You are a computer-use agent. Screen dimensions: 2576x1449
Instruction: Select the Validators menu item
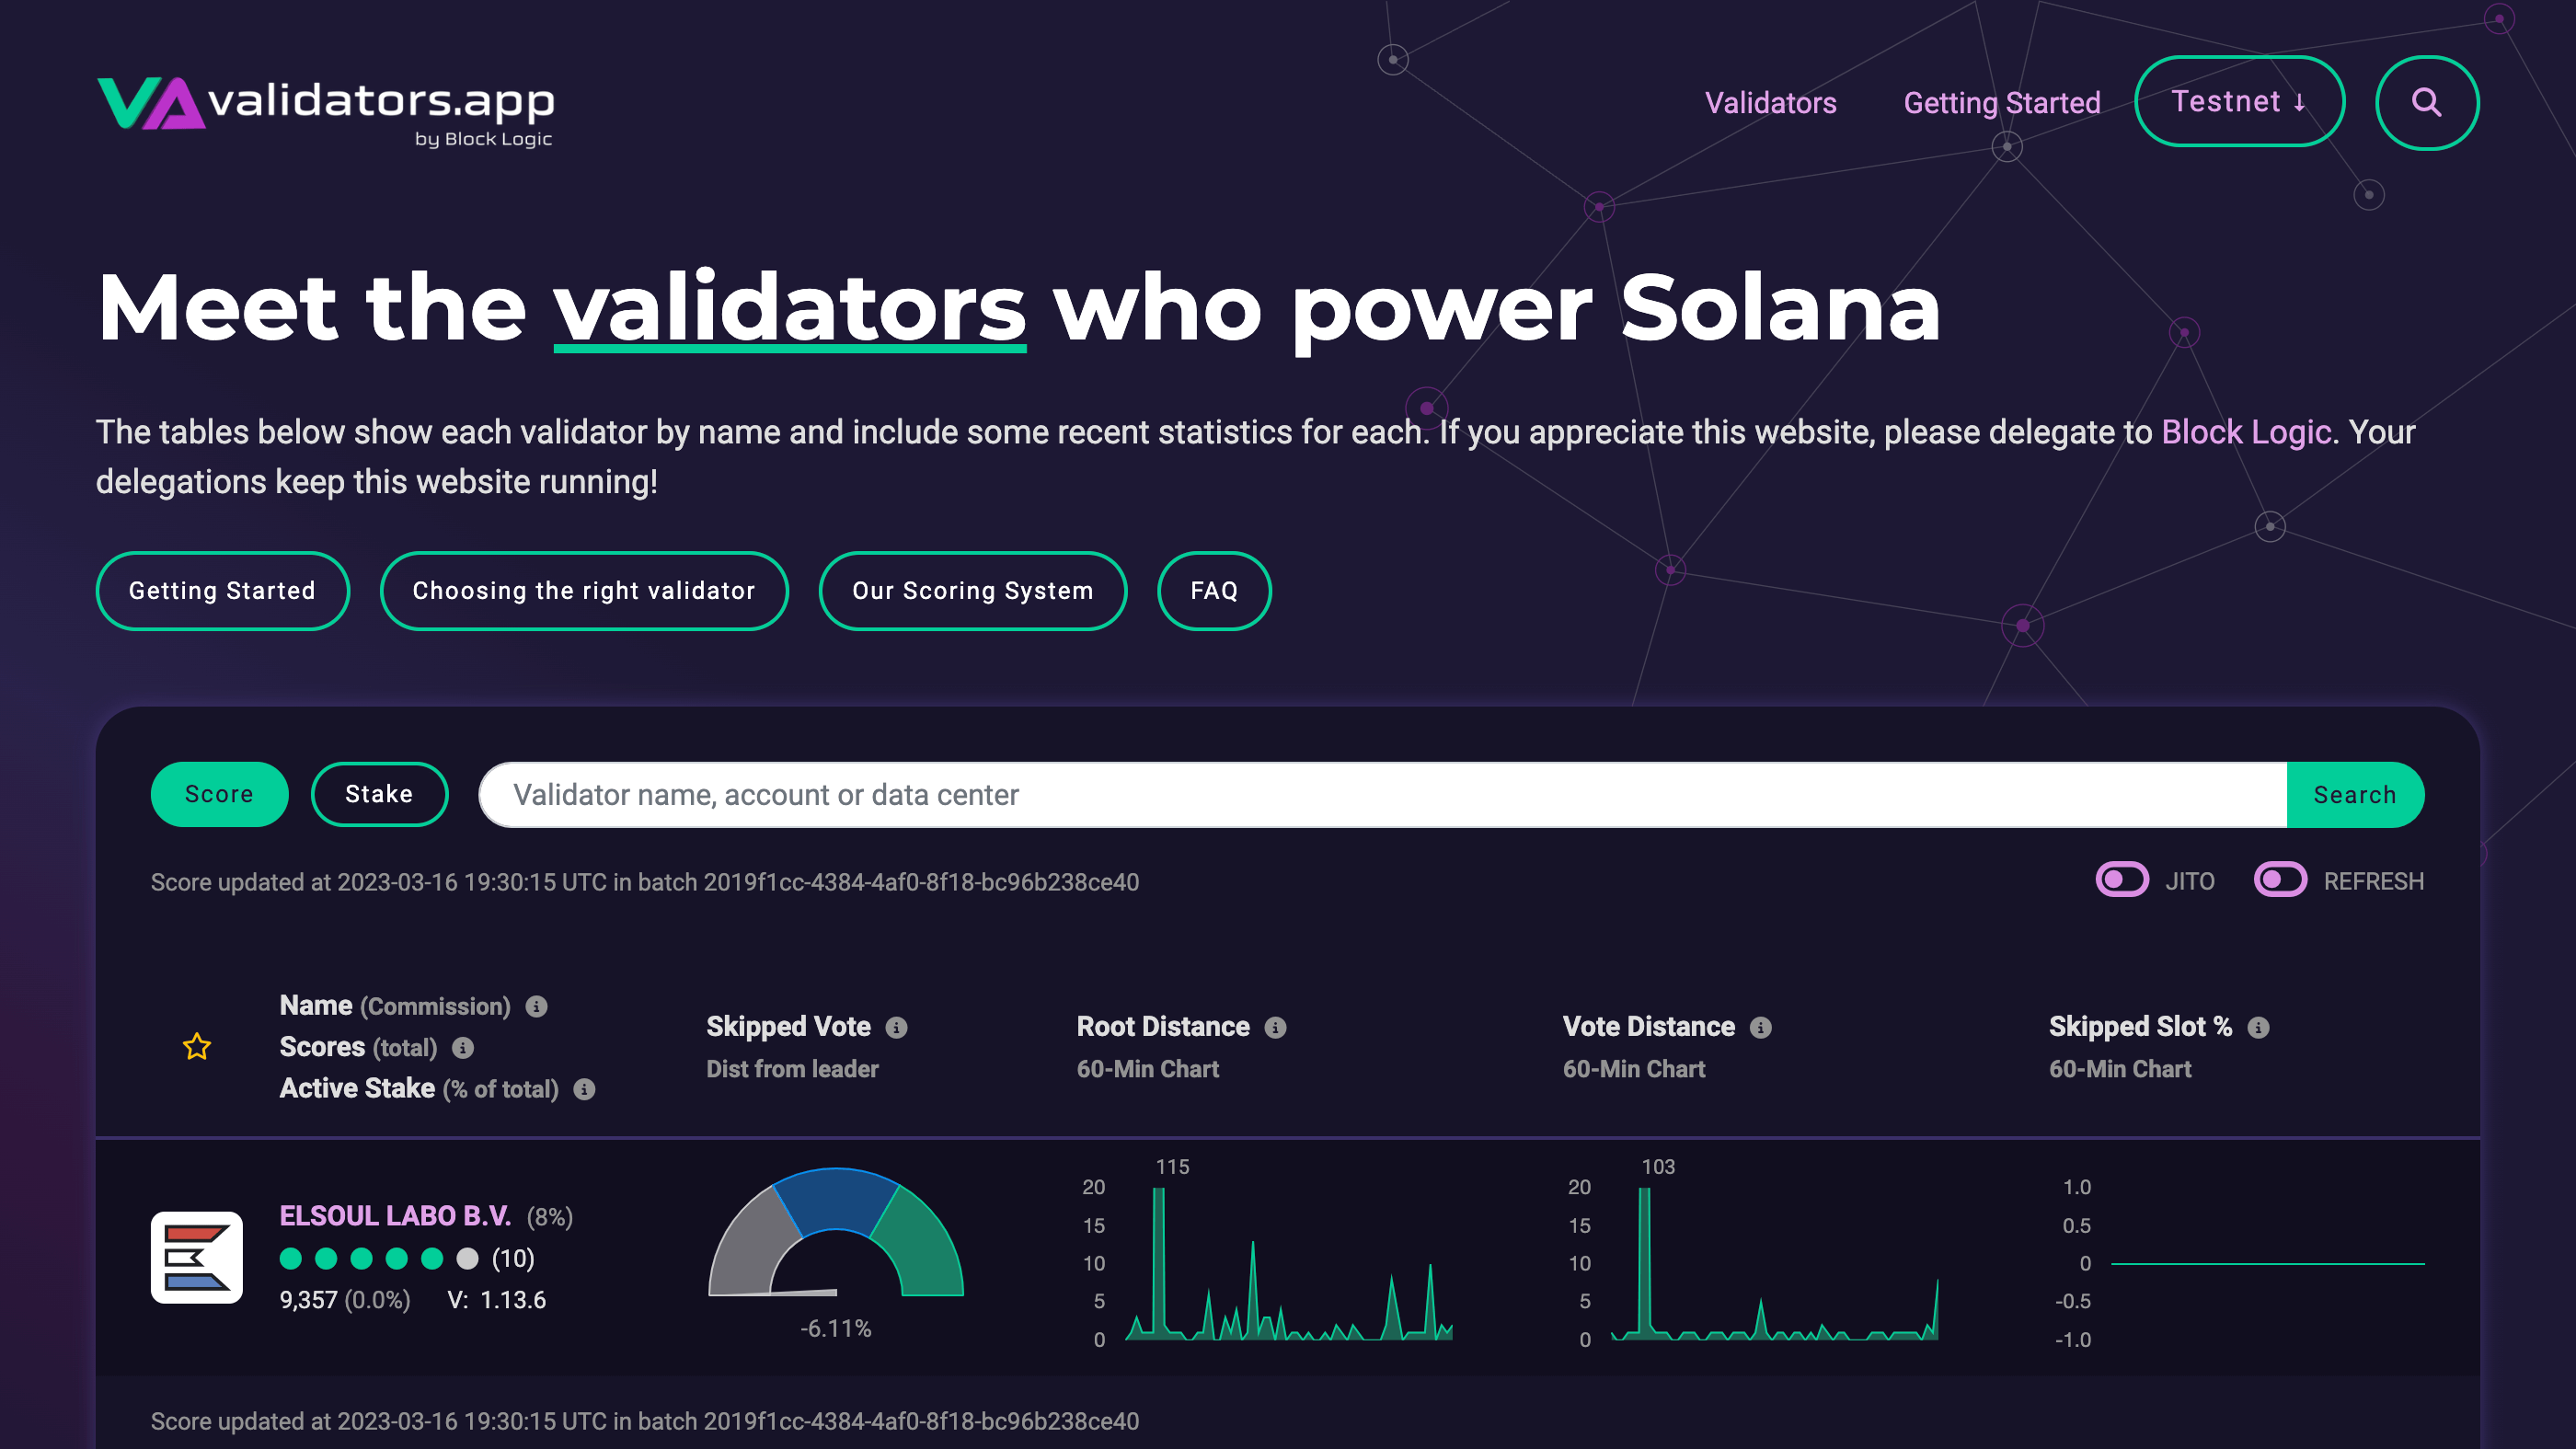[1769, 103]
